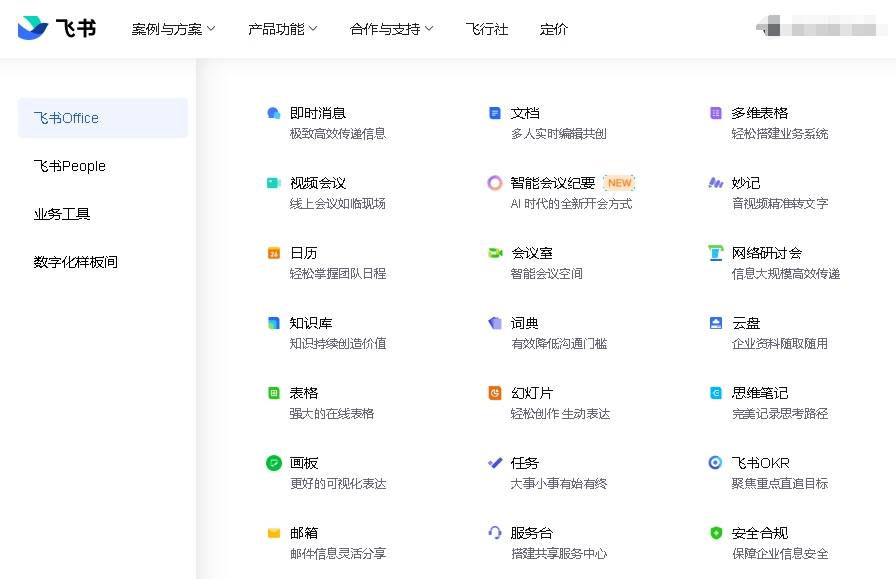Click the 多维表格 purple grid icon
This screenshot has width=896, height=579.
[x=715, y=113]
